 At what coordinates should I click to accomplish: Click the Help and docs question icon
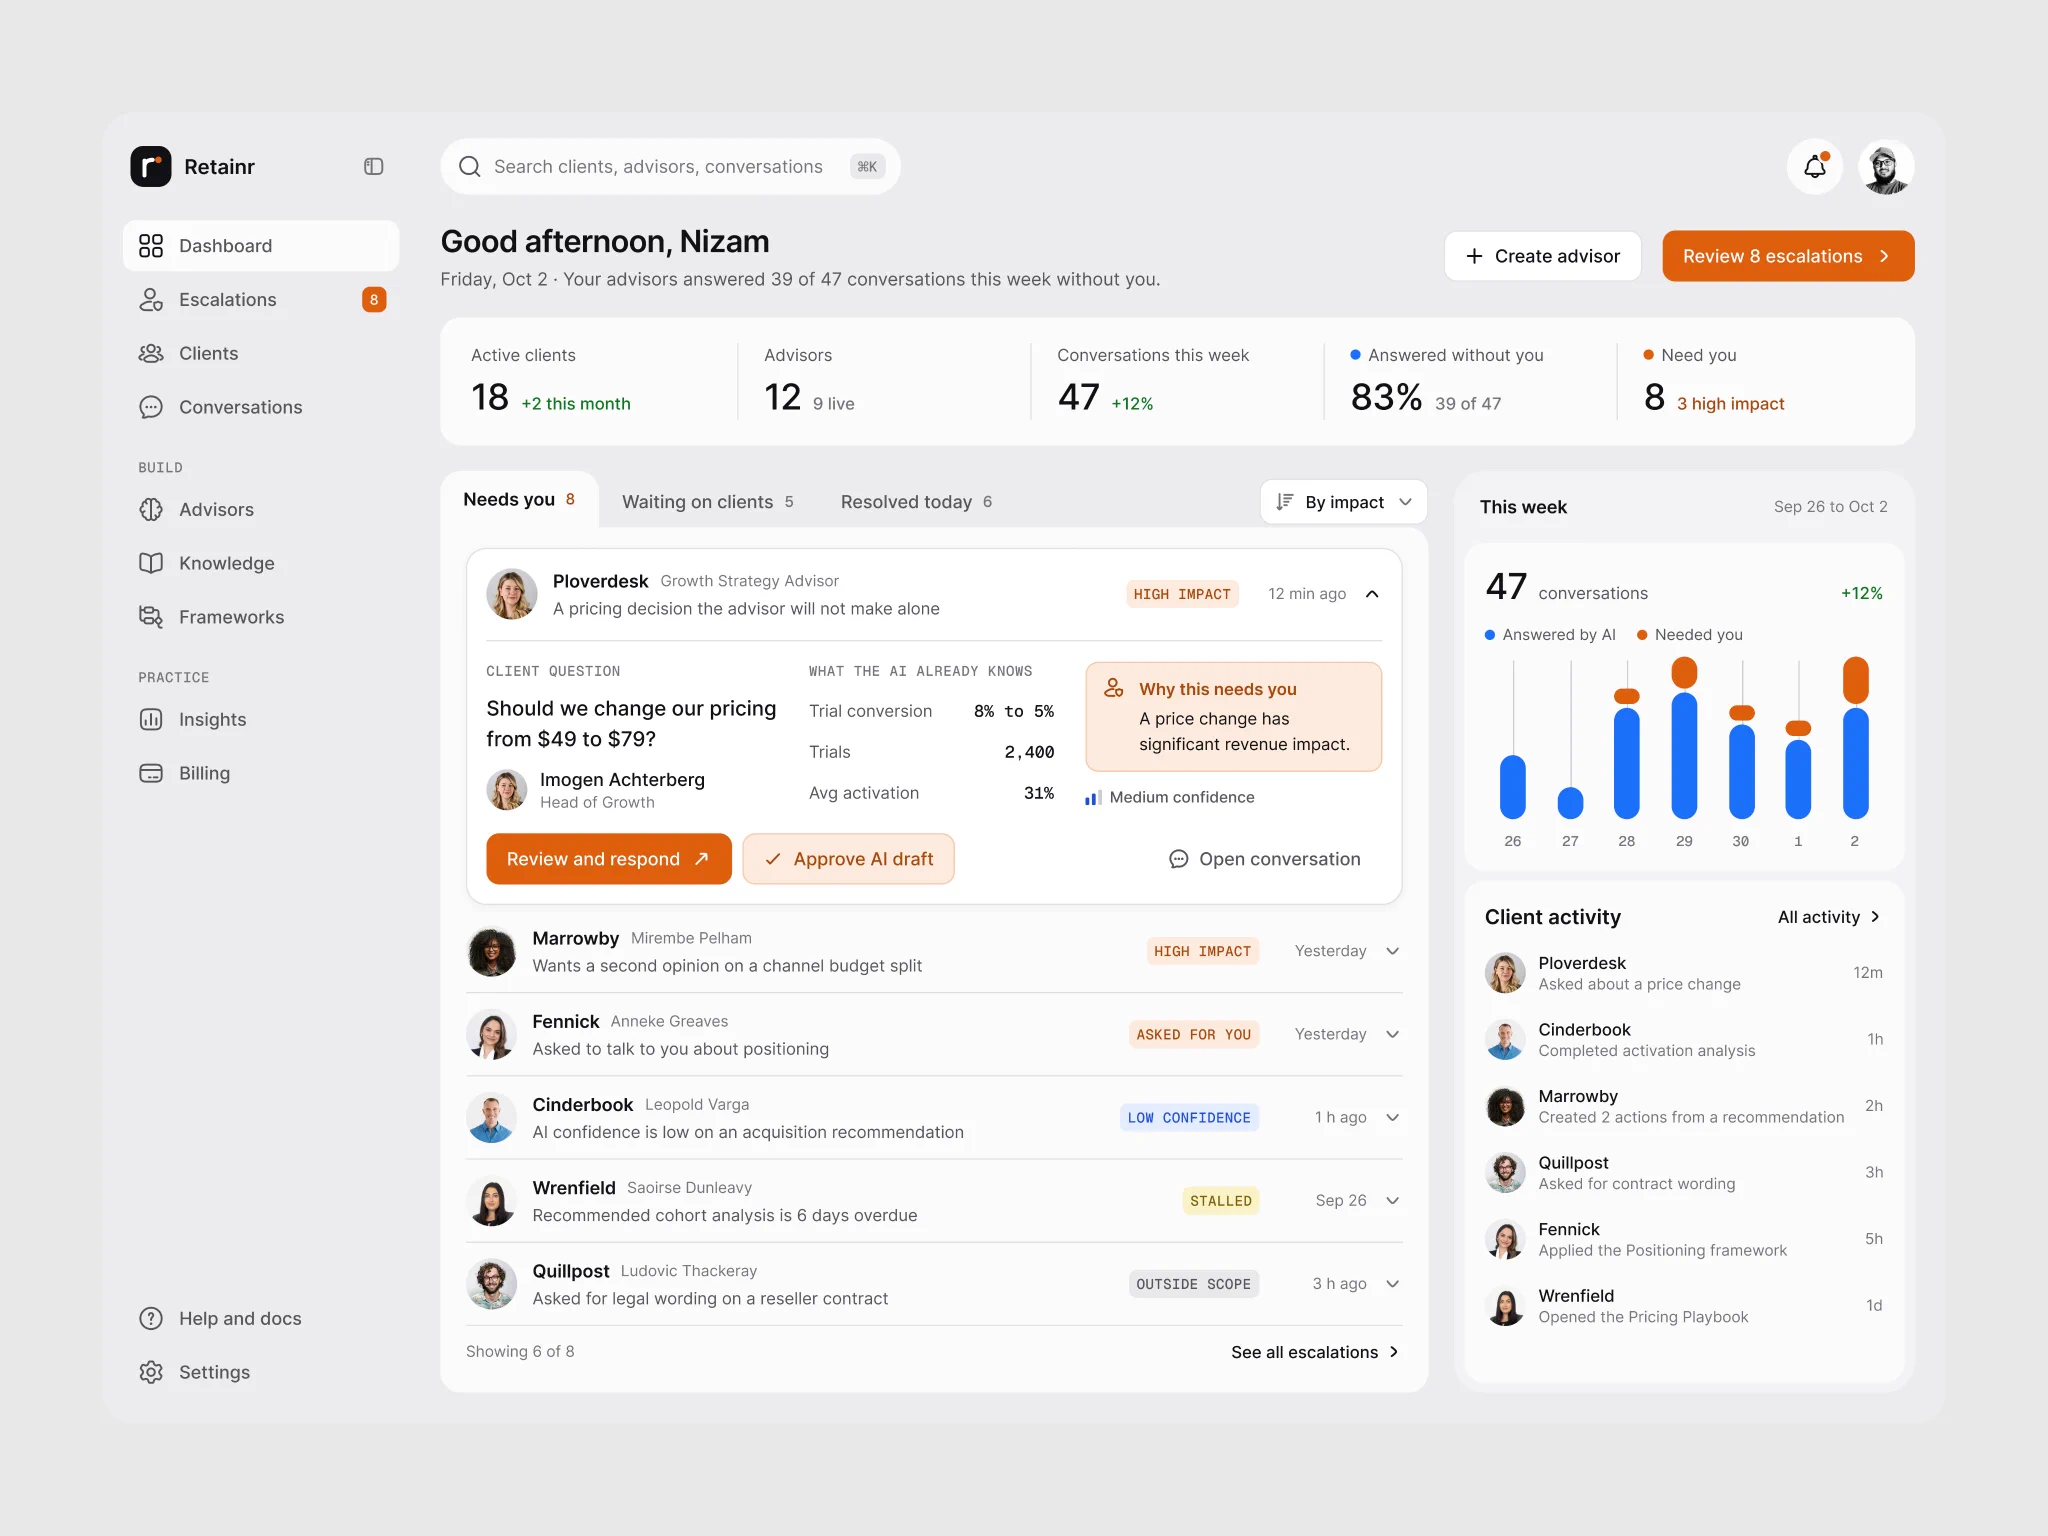[x=151, y=1319]
